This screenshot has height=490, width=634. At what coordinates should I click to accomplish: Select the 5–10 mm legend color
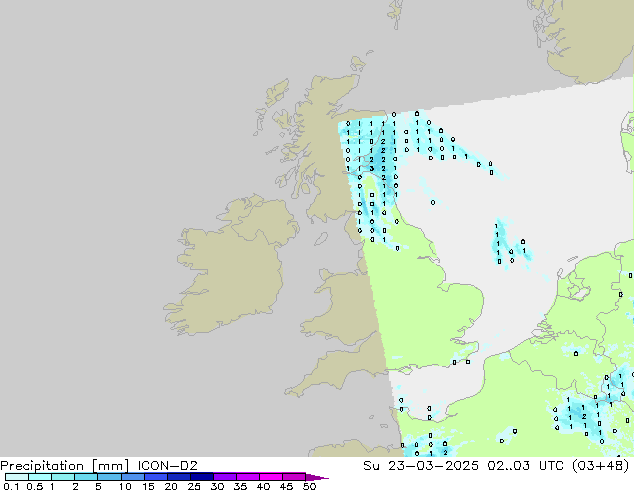[109, 477]
